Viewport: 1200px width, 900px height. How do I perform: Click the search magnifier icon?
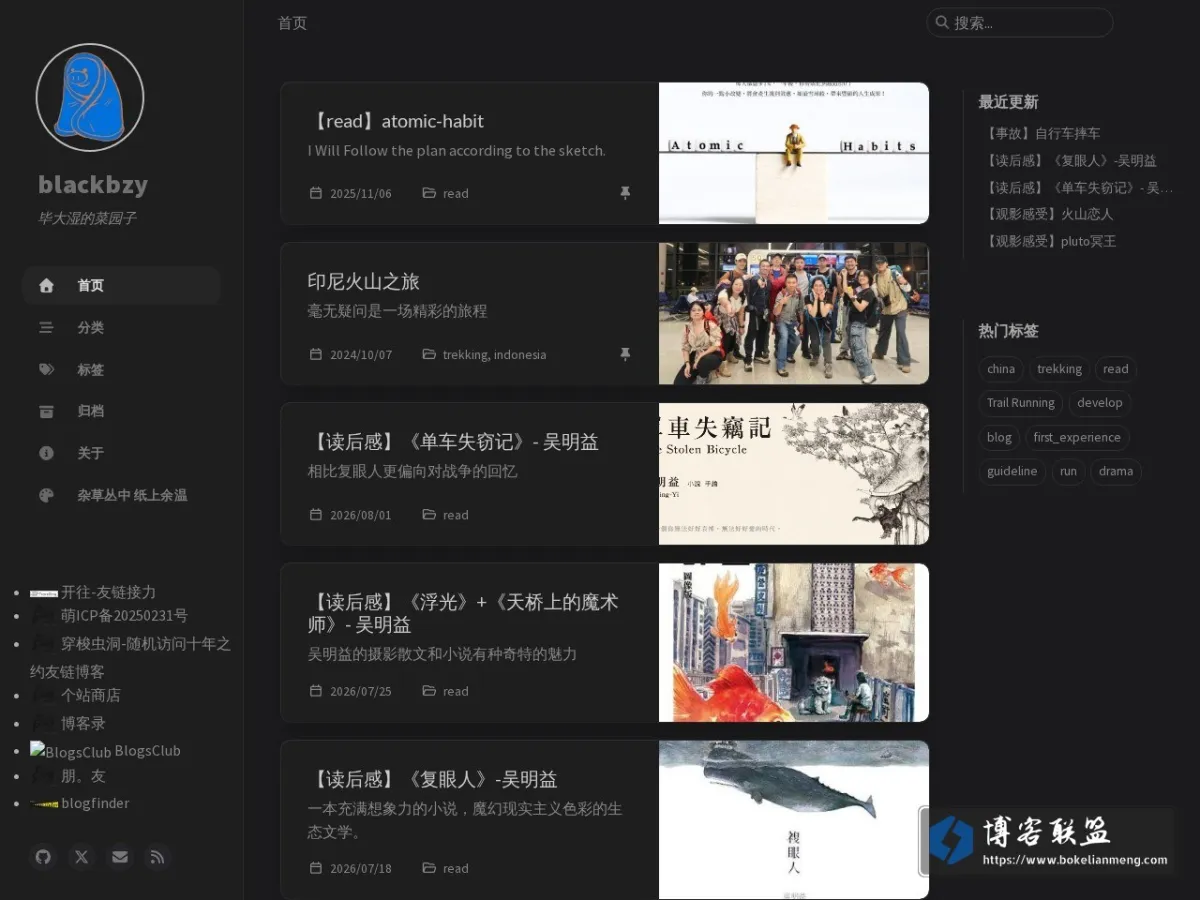click(x=941, y=22)
